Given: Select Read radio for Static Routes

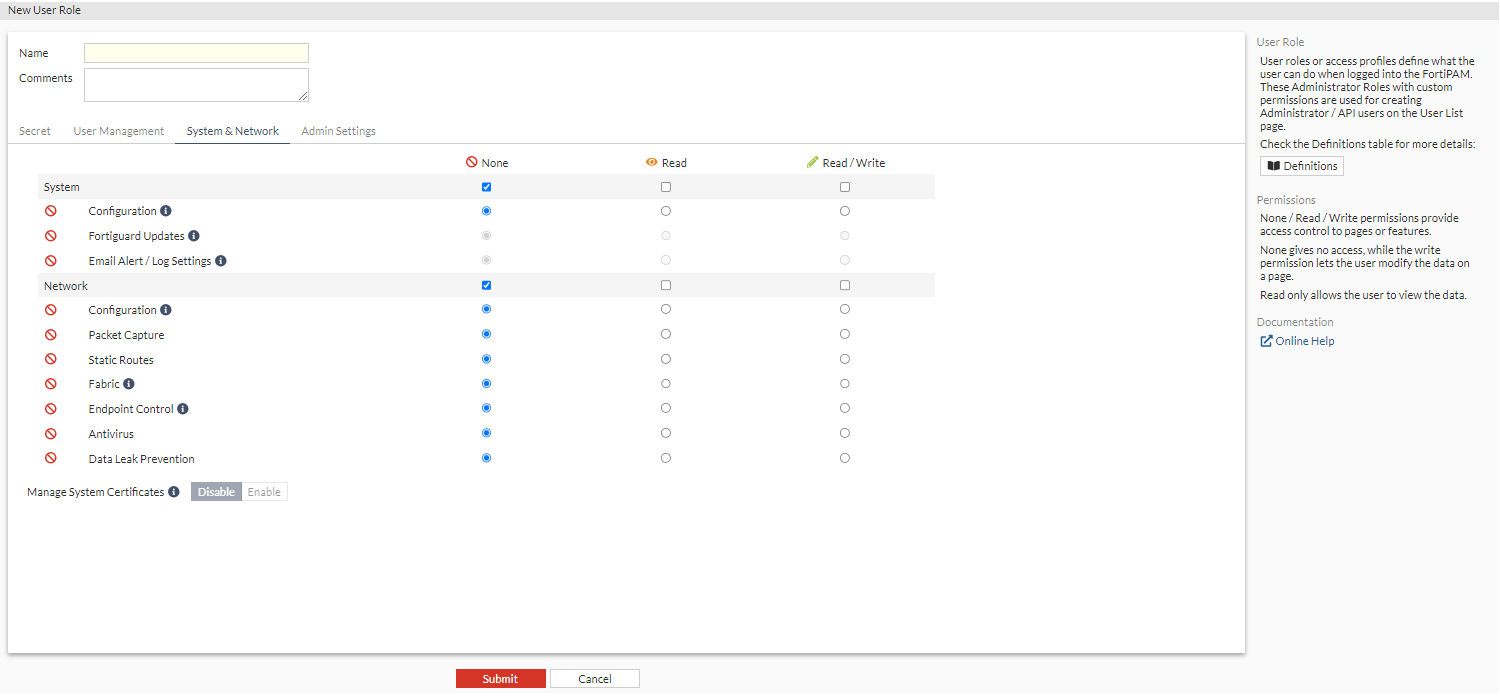Looking at the screenshot, I should tap(666, 359).
